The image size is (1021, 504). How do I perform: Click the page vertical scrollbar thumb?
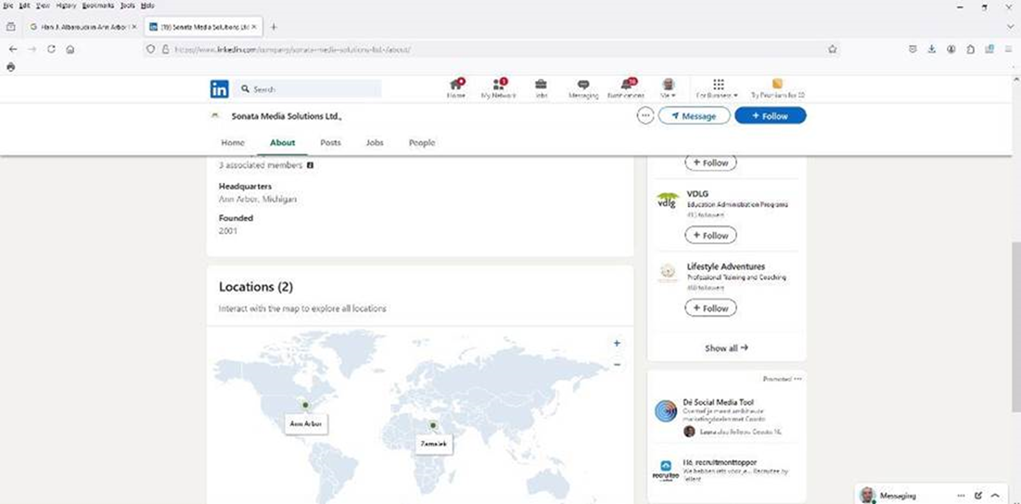tap(1016, 327)
